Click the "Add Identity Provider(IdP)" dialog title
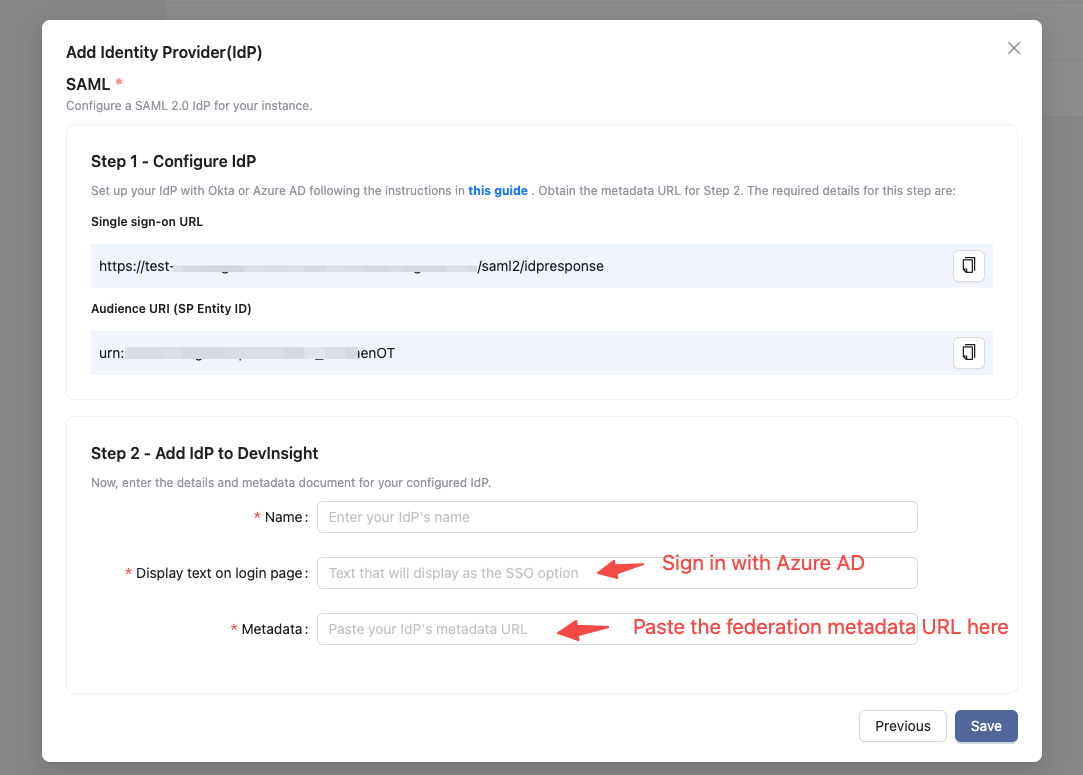This screenshot has width=1083, height=775. 164,52
